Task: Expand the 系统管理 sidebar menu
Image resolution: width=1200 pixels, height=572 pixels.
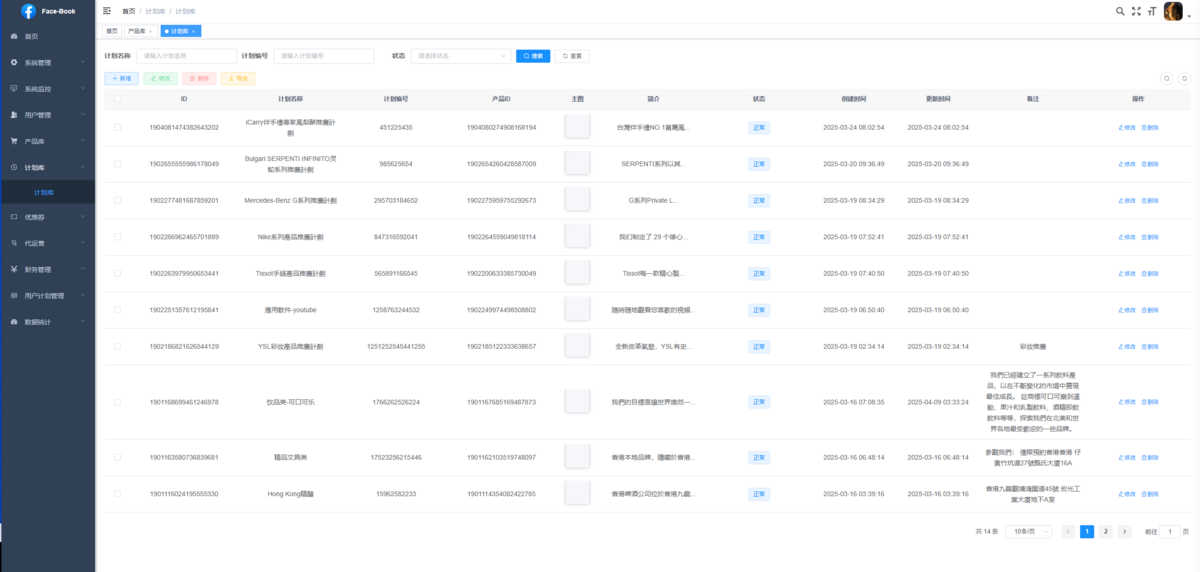Action: pos(48,62)
